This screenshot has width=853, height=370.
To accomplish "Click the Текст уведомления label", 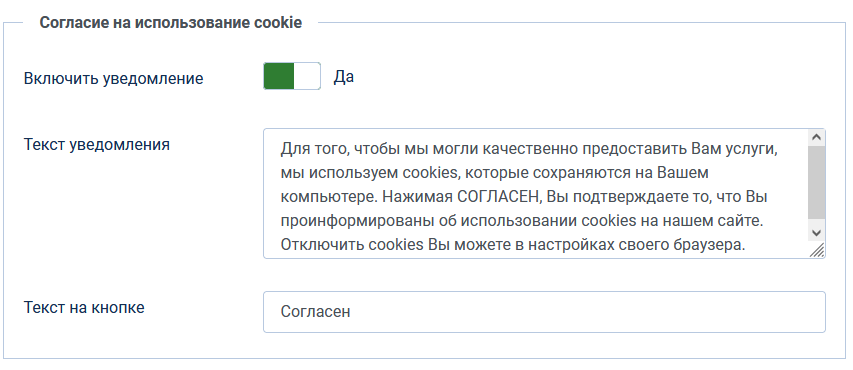I will tap(97, 145).
